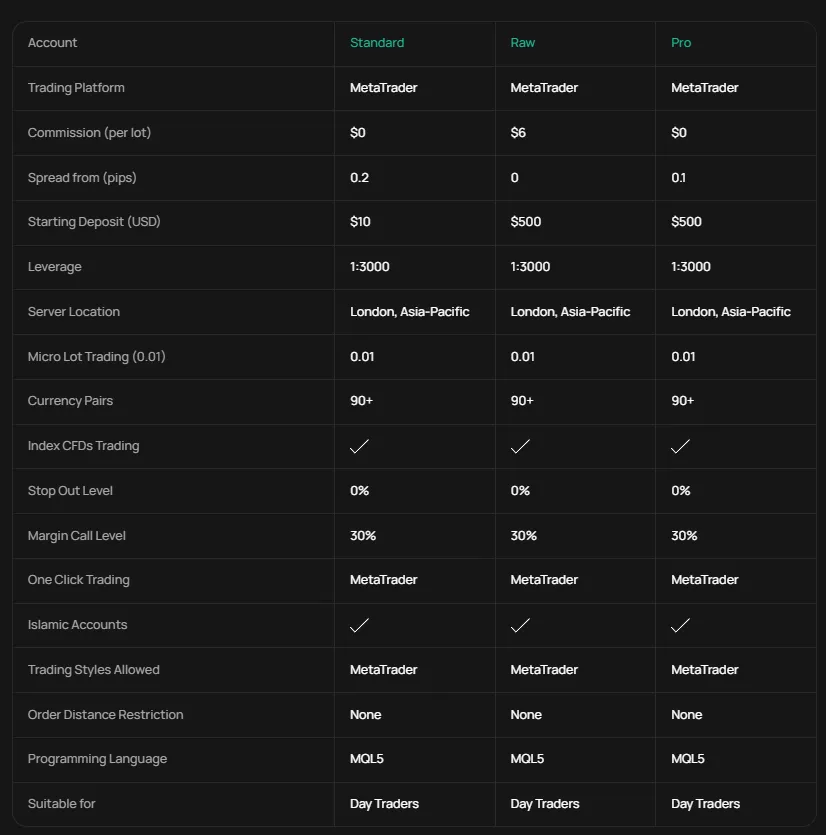Click the Margin Call Level row label
The image size is (826, 835).
click(77, 536)
